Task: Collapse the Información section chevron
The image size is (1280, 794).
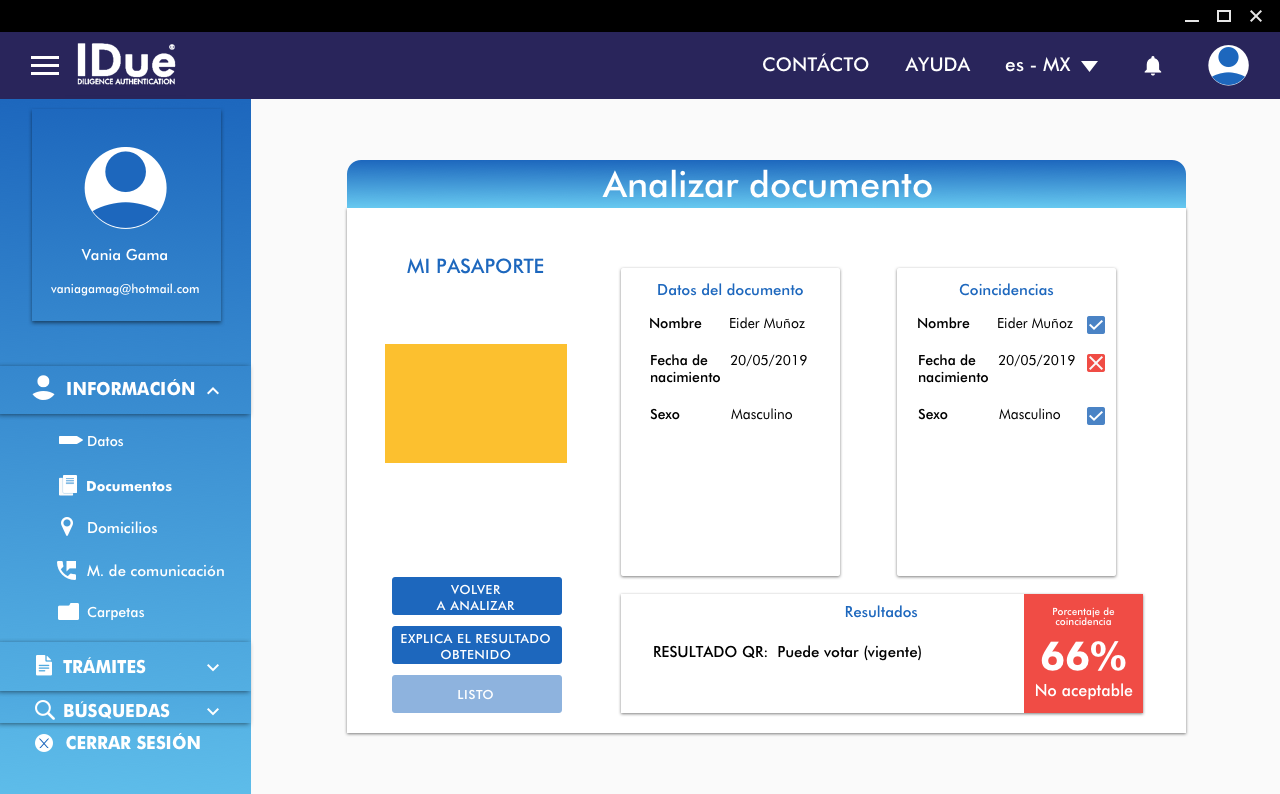Action: [213, 390]
